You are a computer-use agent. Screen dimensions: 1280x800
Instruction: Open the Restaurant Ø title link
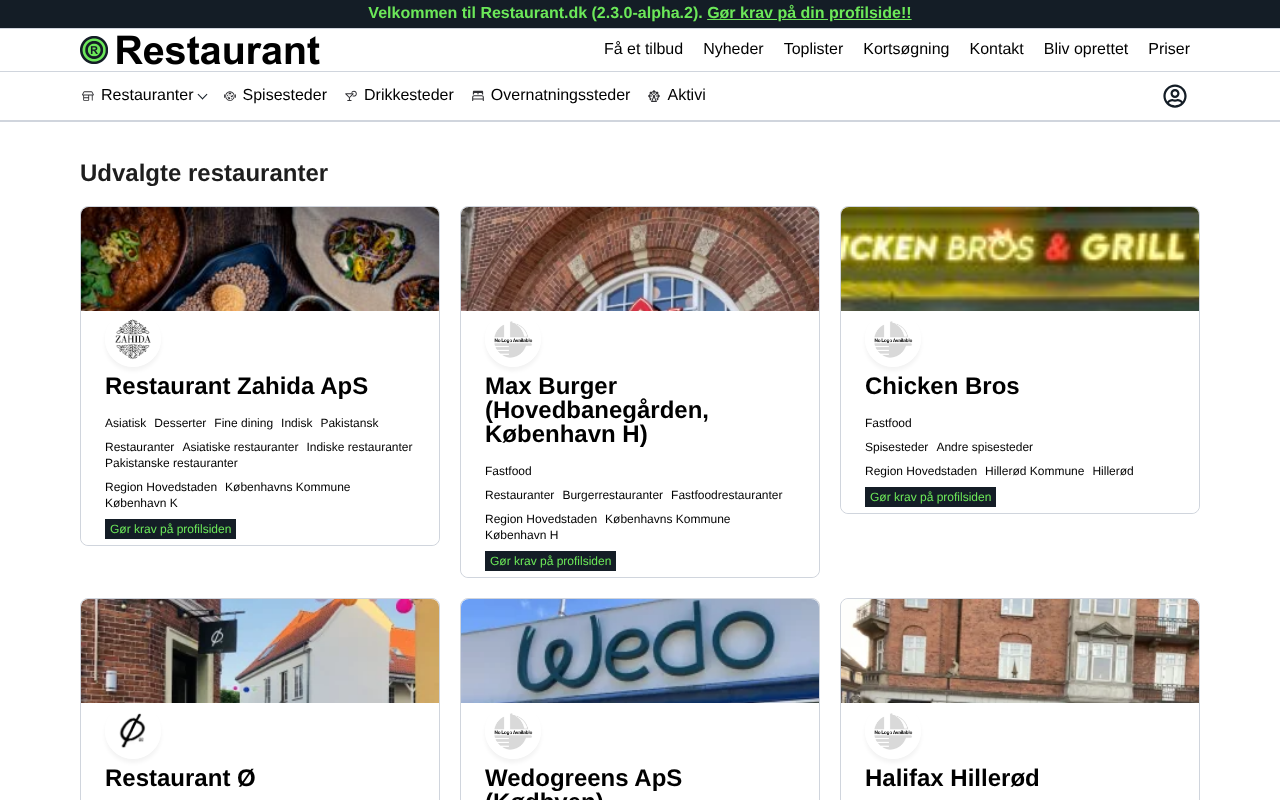tap(180, 778)
